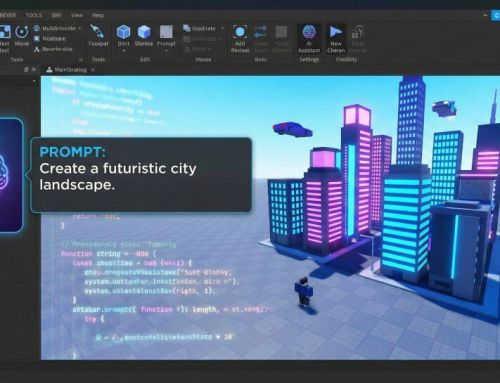The height and width of the screenshot is (383, 500).
Task: Open the Help menu
Action: [98, 15]
